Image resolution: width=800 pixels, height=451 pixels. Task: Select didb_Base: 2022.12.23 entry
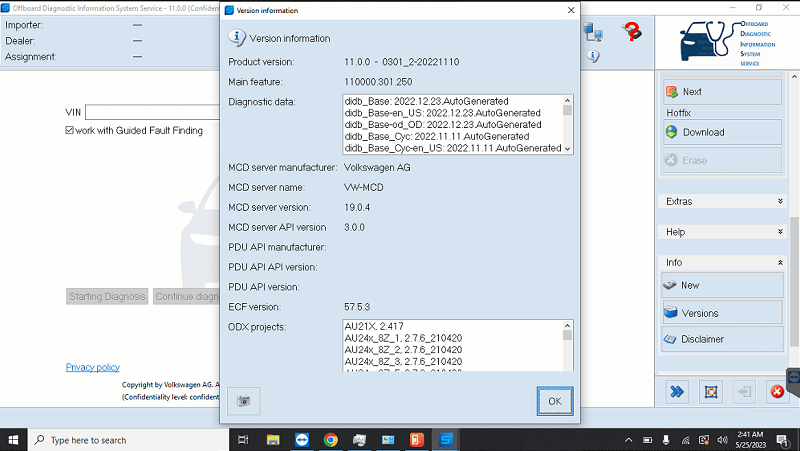pyautogui.click(x=427, y=101)
